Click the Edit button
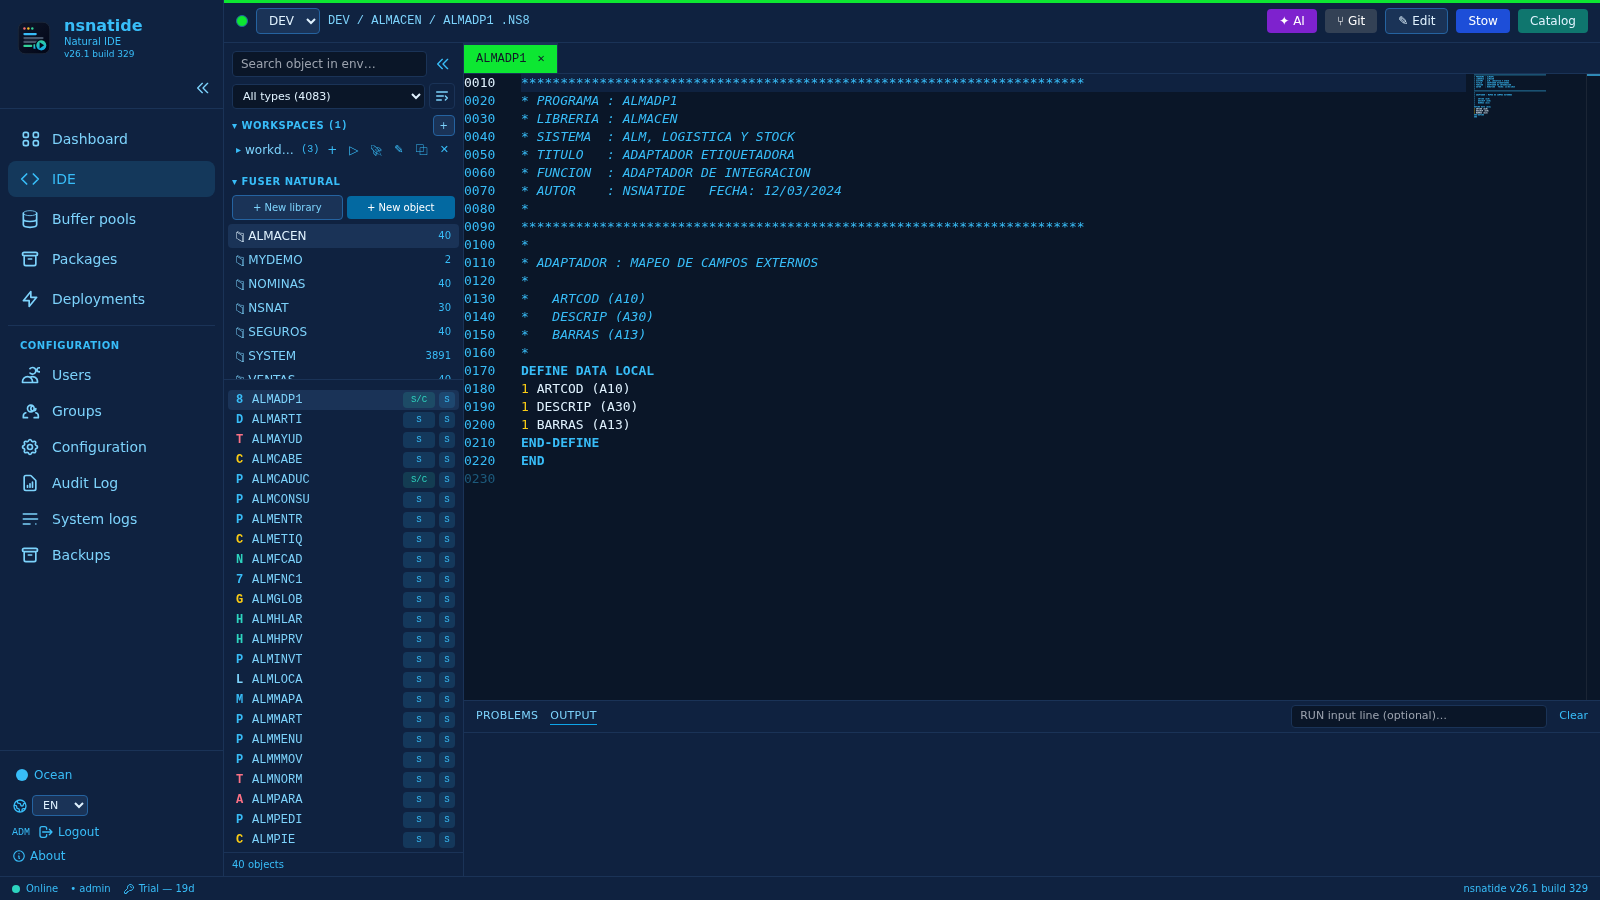Screen dimensions: 1600x900 point(1416,21)
